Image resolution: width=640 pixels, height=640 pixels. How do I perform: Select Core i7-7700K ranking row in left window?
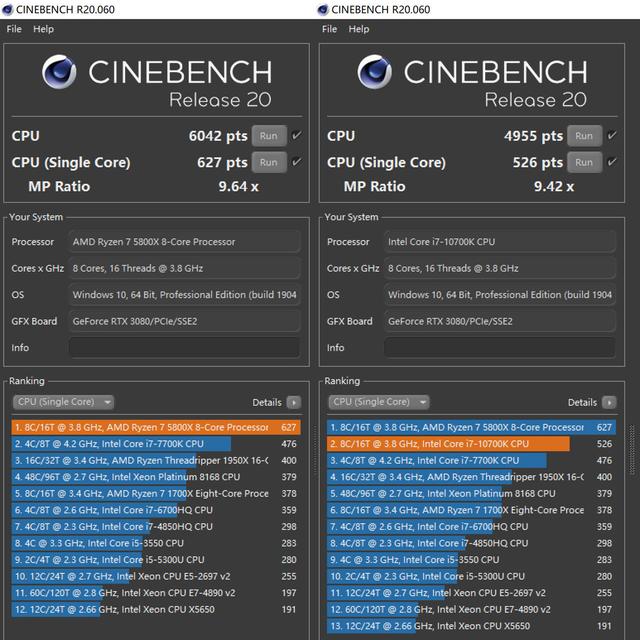(x=156, y=444)
